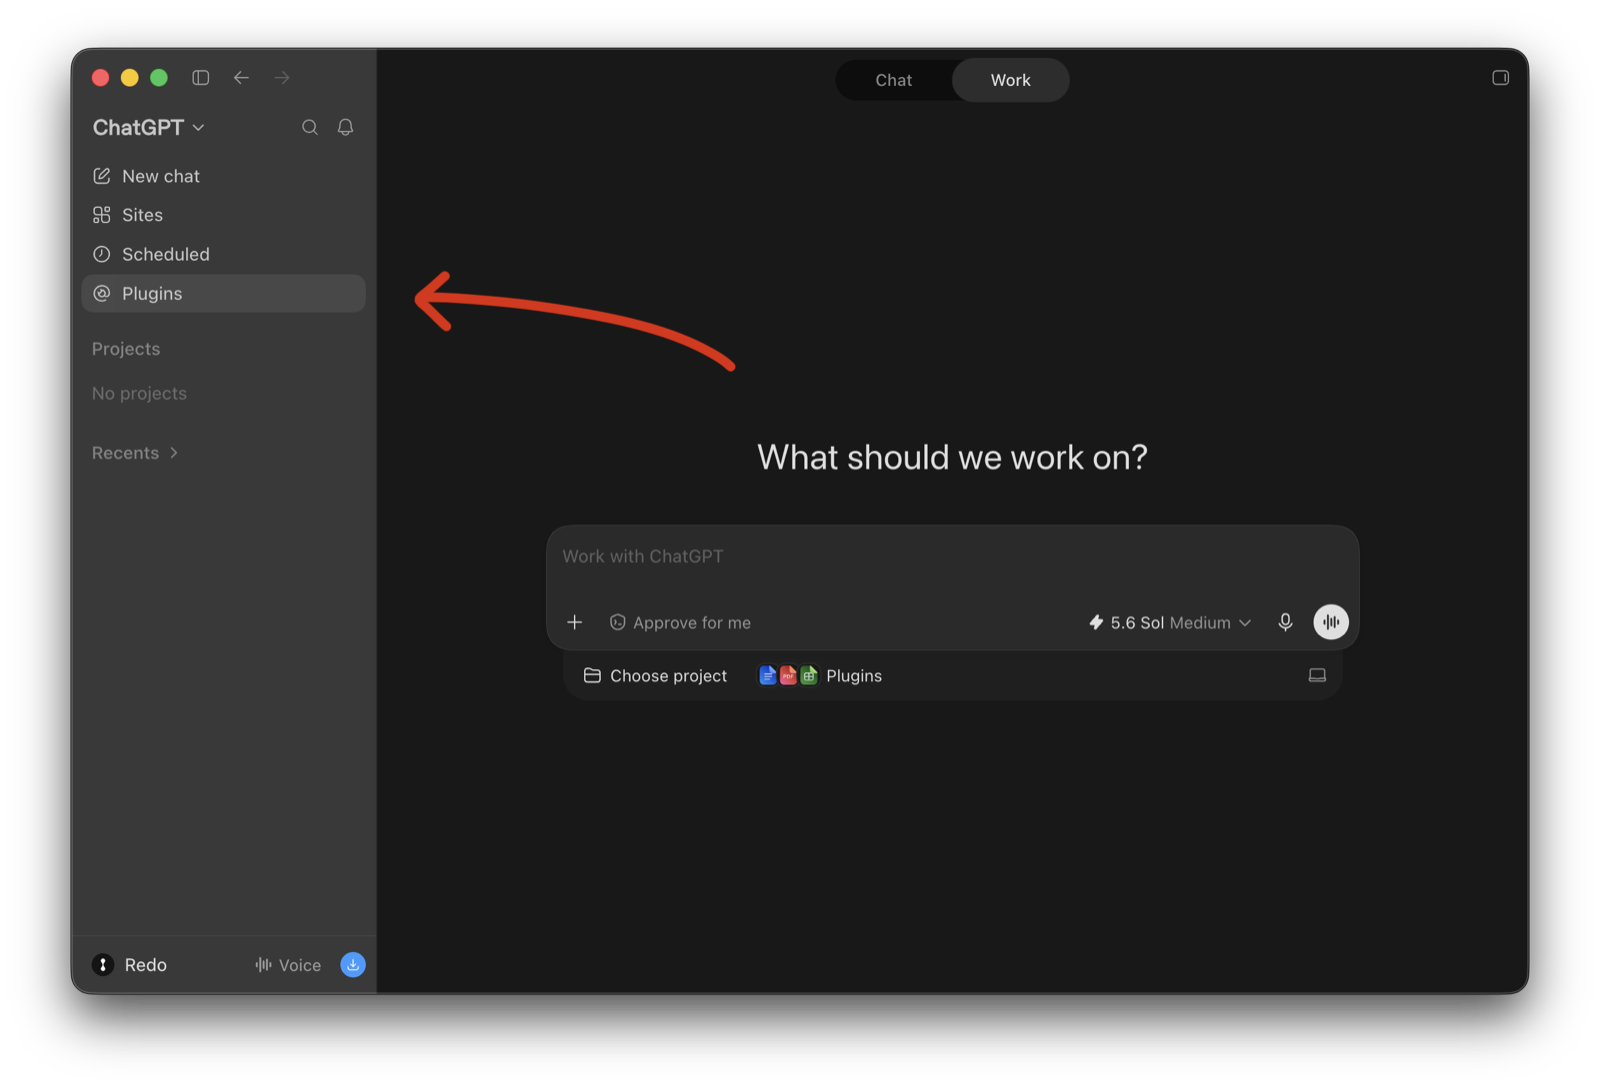Click the Projects section heading
This screenshot has height=1088, width=1600.
[126, 349]
